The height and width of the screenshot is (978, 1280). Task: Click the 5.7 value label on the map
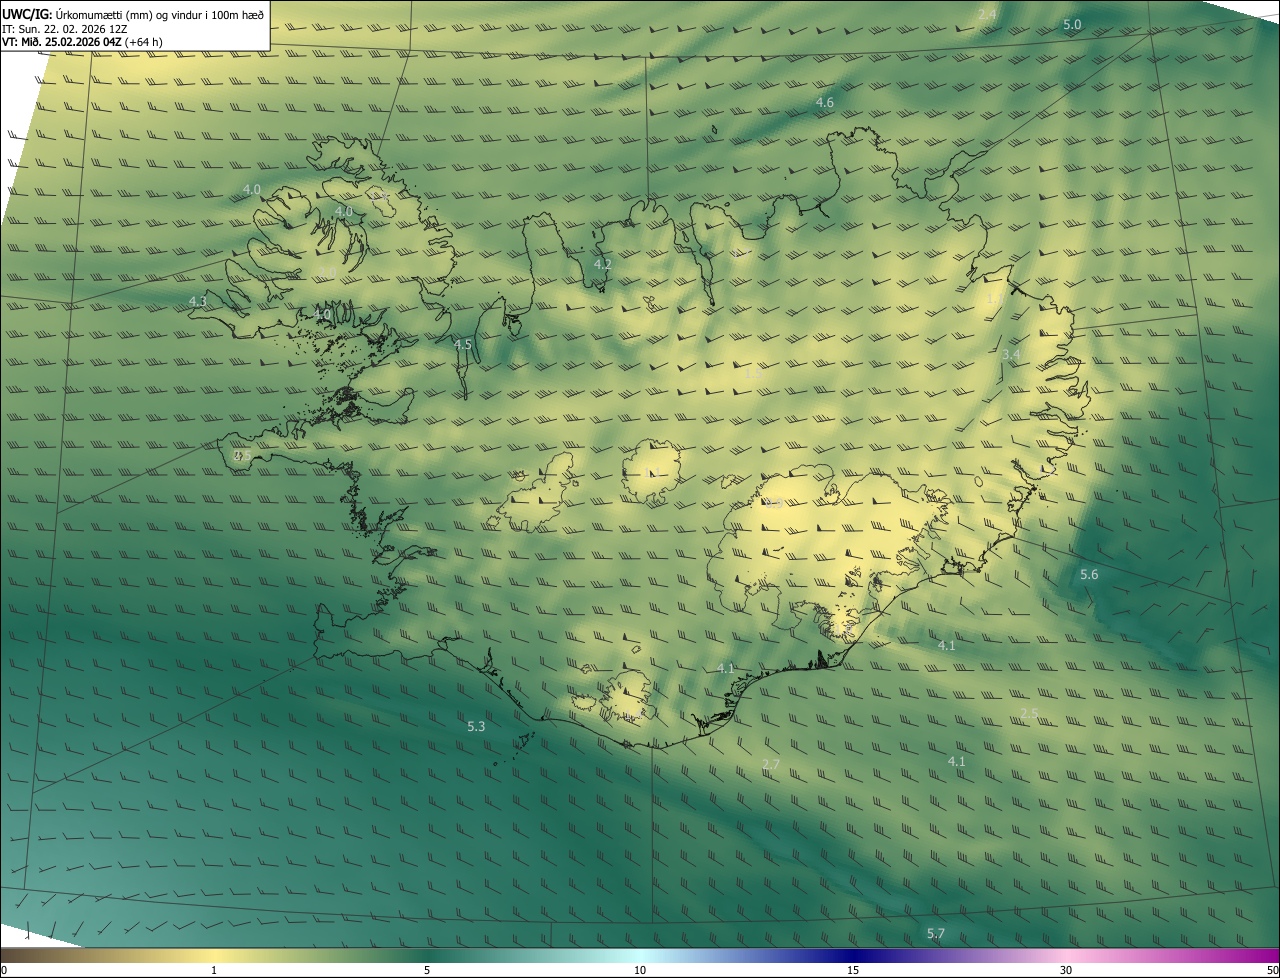pyautogui.click(x=936, y=933)
